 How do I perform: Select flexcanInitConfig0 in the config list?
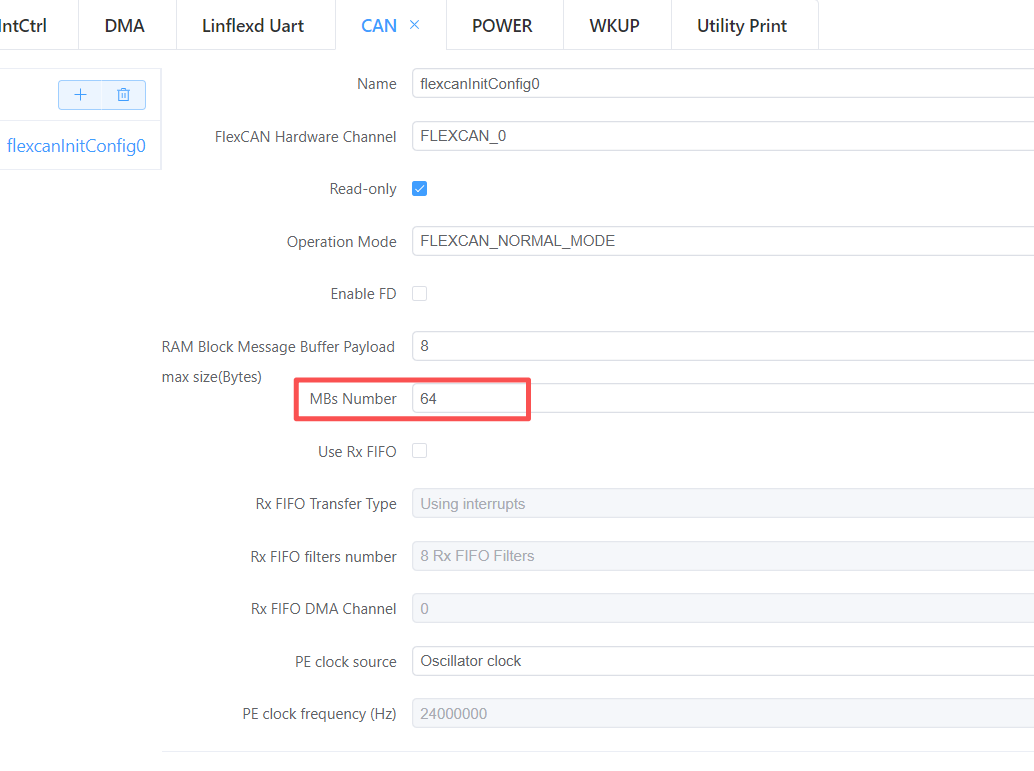(x=76, y=146)
